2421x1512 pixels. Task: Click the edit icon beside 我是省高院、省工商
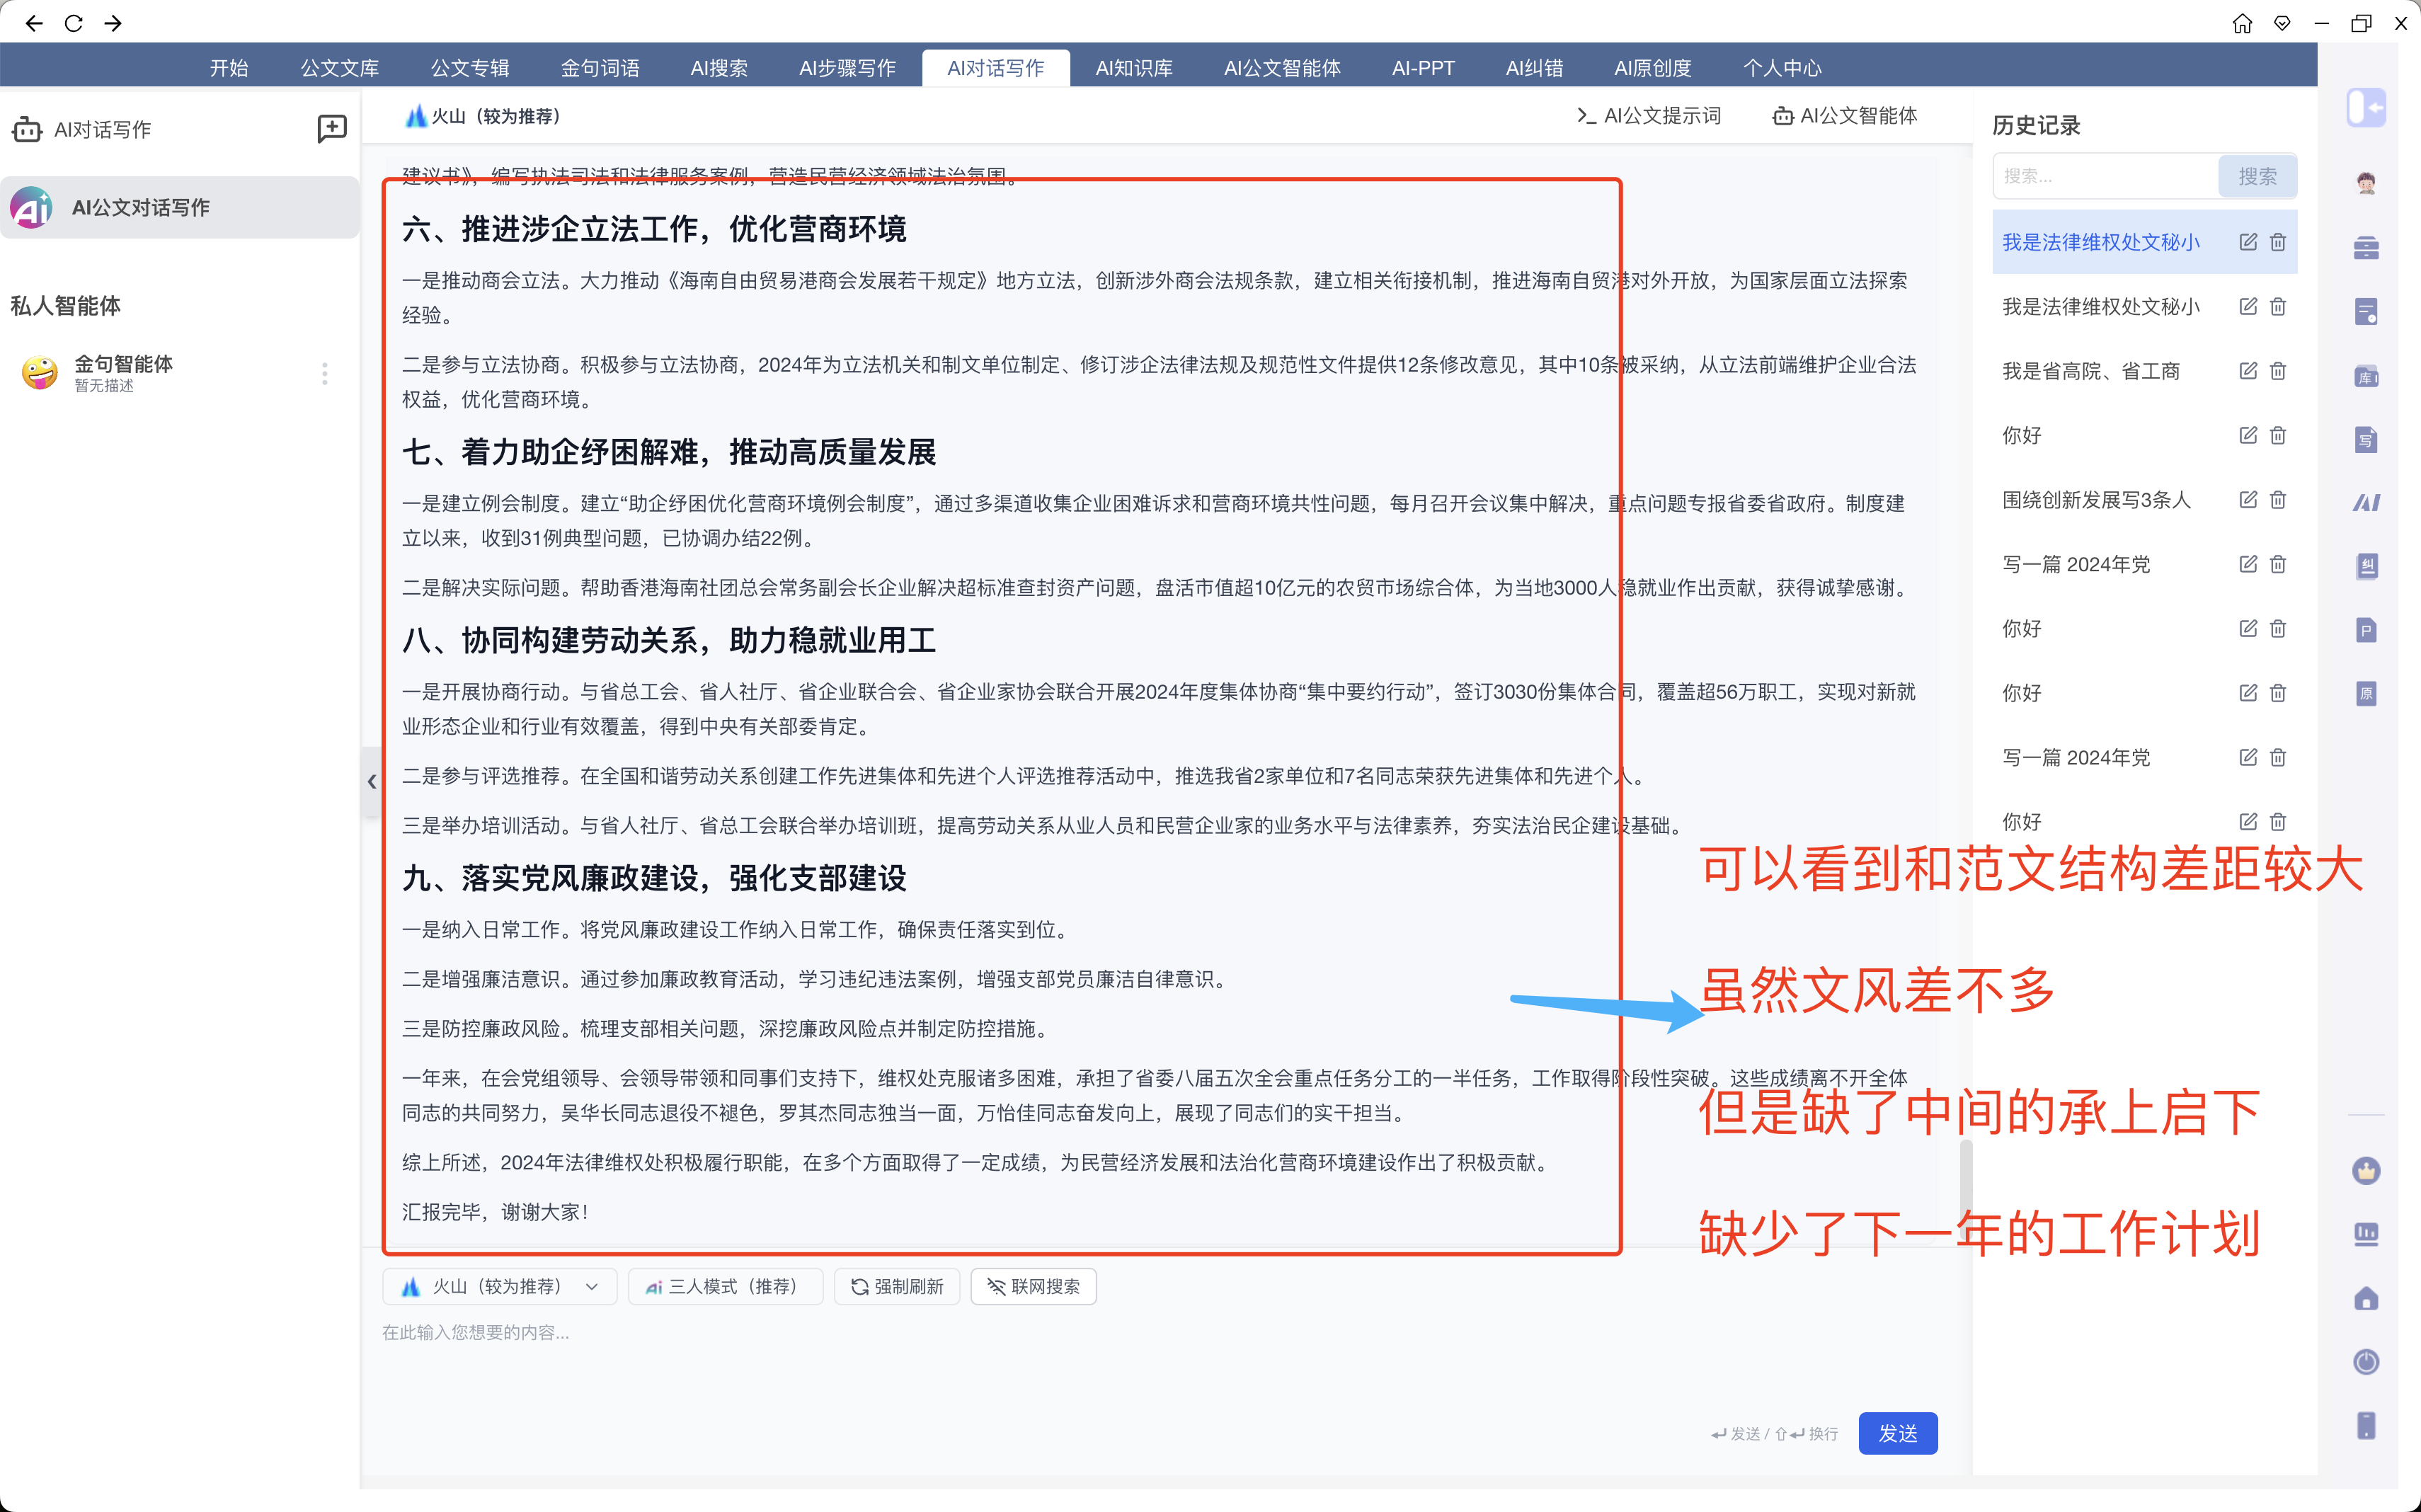[x=2247, y=371]
